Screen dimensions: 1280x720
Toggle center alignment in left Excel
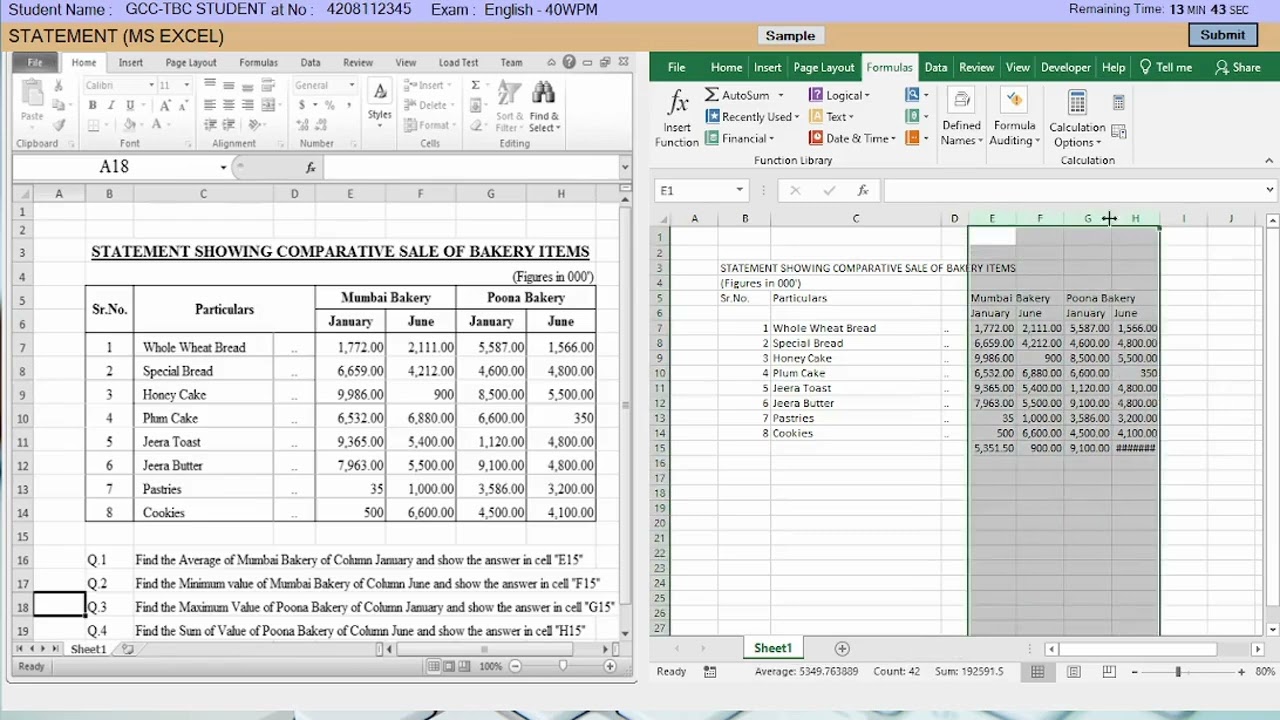[228, 105]
